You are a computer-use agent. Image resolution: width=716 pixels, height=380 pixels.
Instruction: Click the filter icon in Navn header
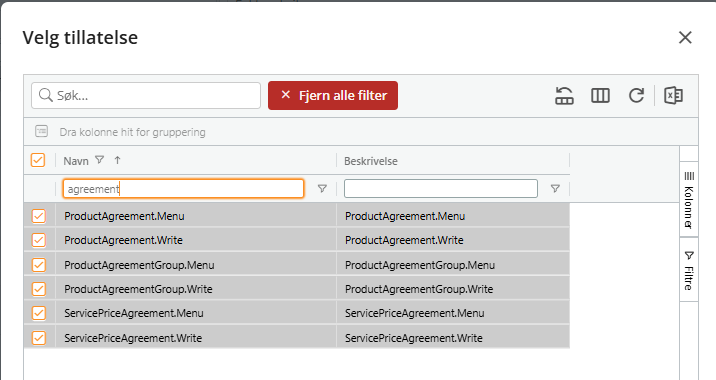(x=100, y=160)
